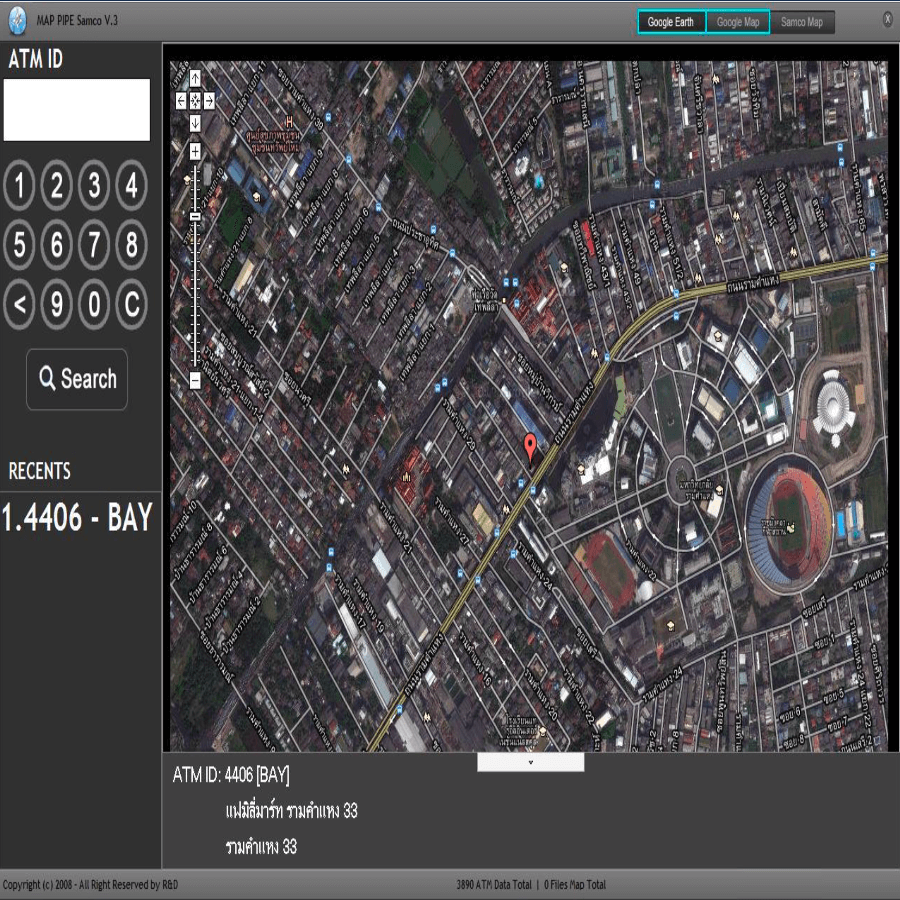Image resolution: width=900 pixels, height=900 pixels.
Task: Zoom out with the map minus button
Action: [195, 381]
